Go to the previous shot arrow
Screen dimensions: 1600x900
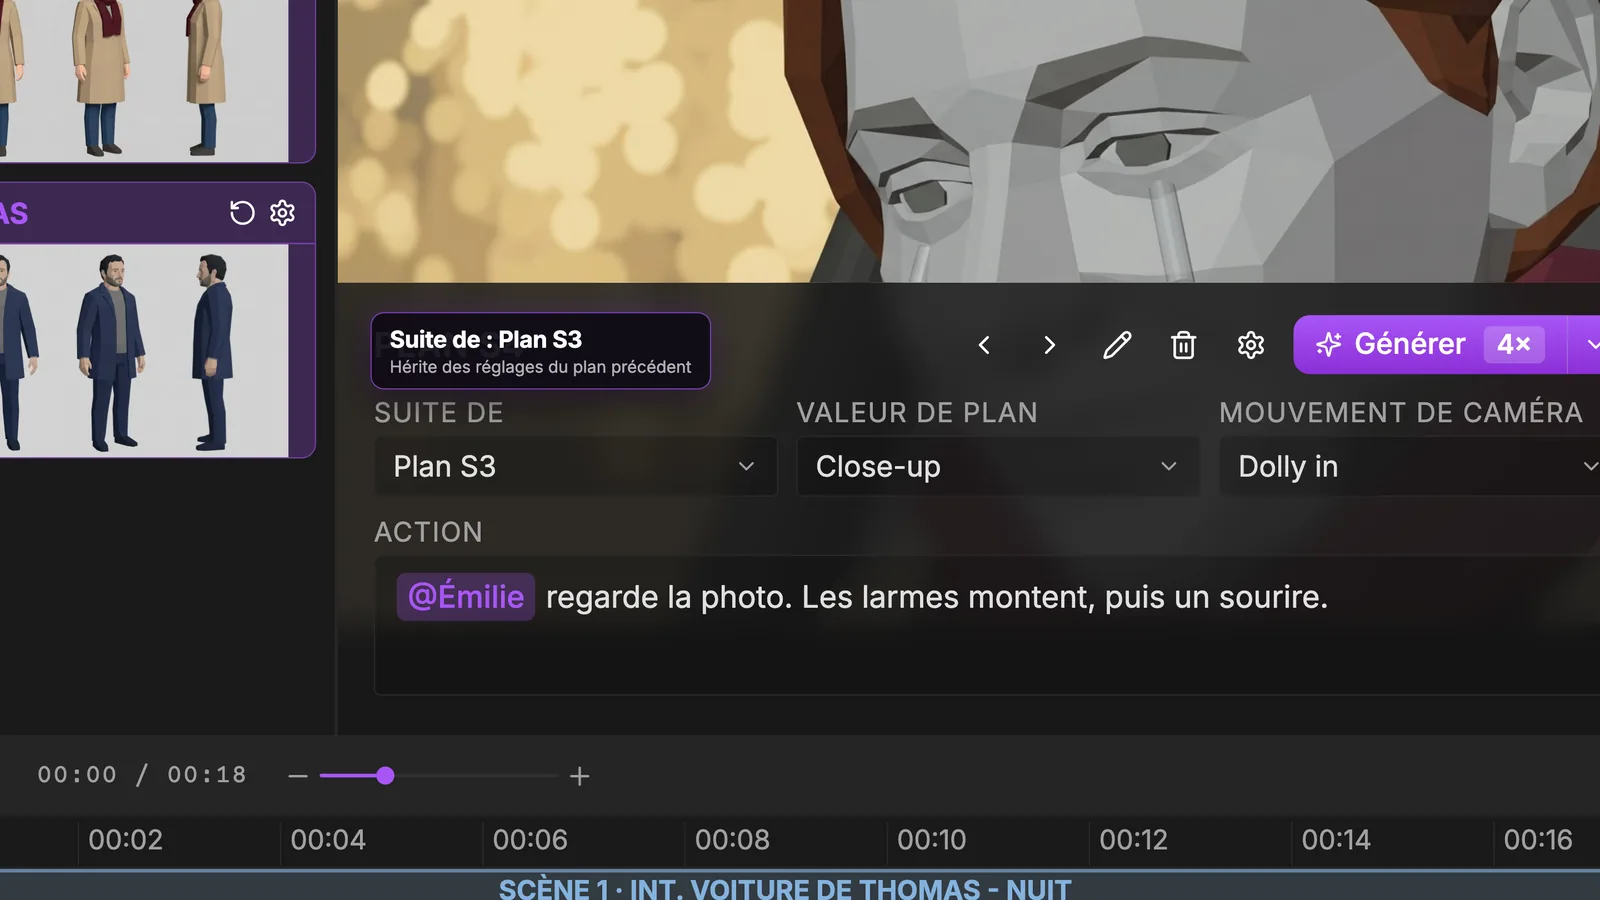coord(984,345)
